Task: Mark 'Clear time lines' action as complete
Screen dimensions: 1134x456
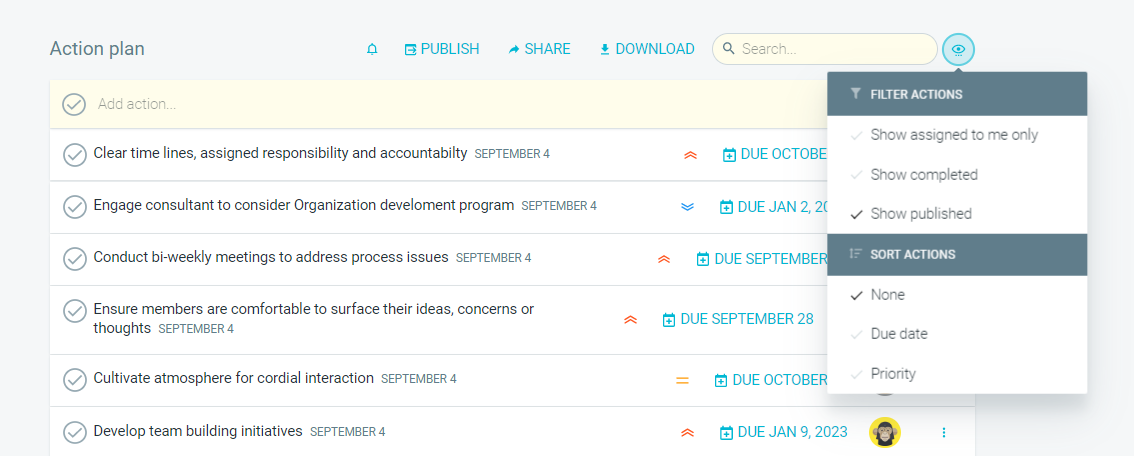Action: pos(74,155)
